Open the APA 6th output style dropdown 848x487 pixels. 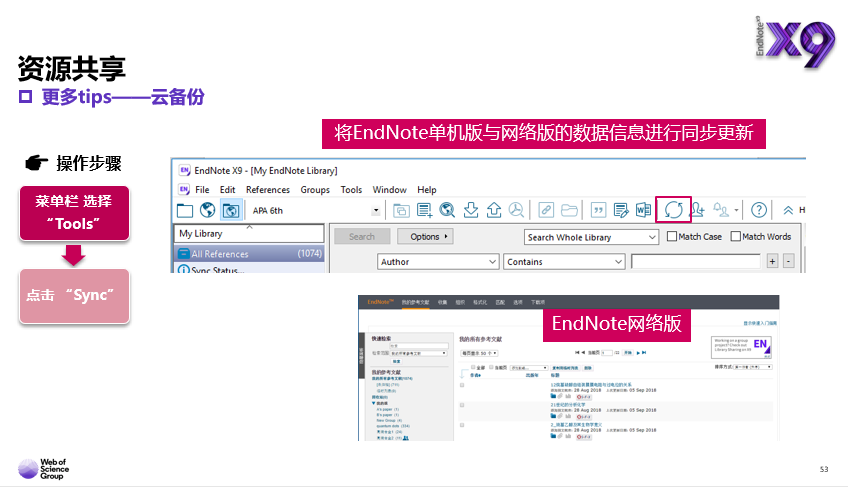click(x=375, y=210)
